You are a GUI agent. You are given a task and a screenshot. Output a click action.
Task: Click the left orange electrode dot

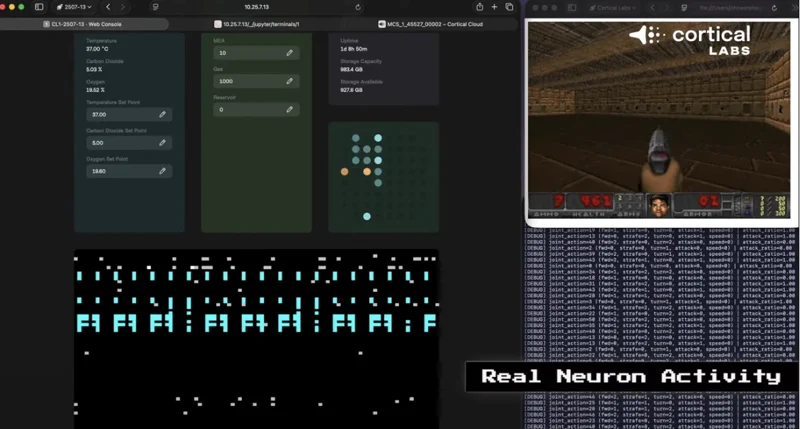(x=345, y=171)
